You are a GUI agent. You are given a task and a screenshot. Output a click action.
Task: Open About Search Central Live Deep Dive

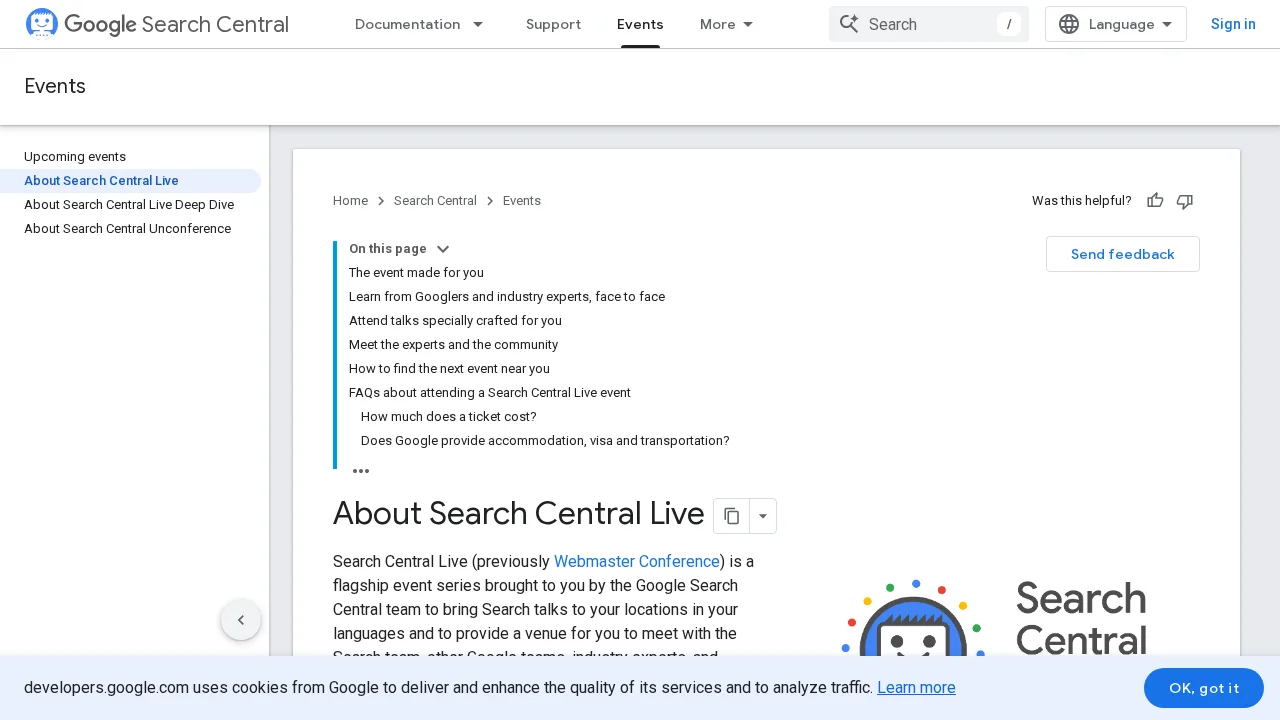[129, 205]
